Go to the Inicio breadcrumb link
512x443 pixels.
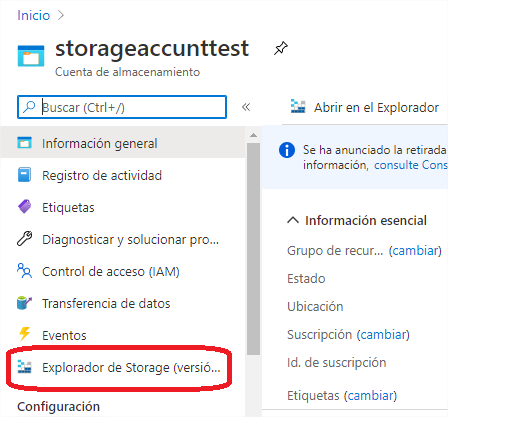(34, 15)
